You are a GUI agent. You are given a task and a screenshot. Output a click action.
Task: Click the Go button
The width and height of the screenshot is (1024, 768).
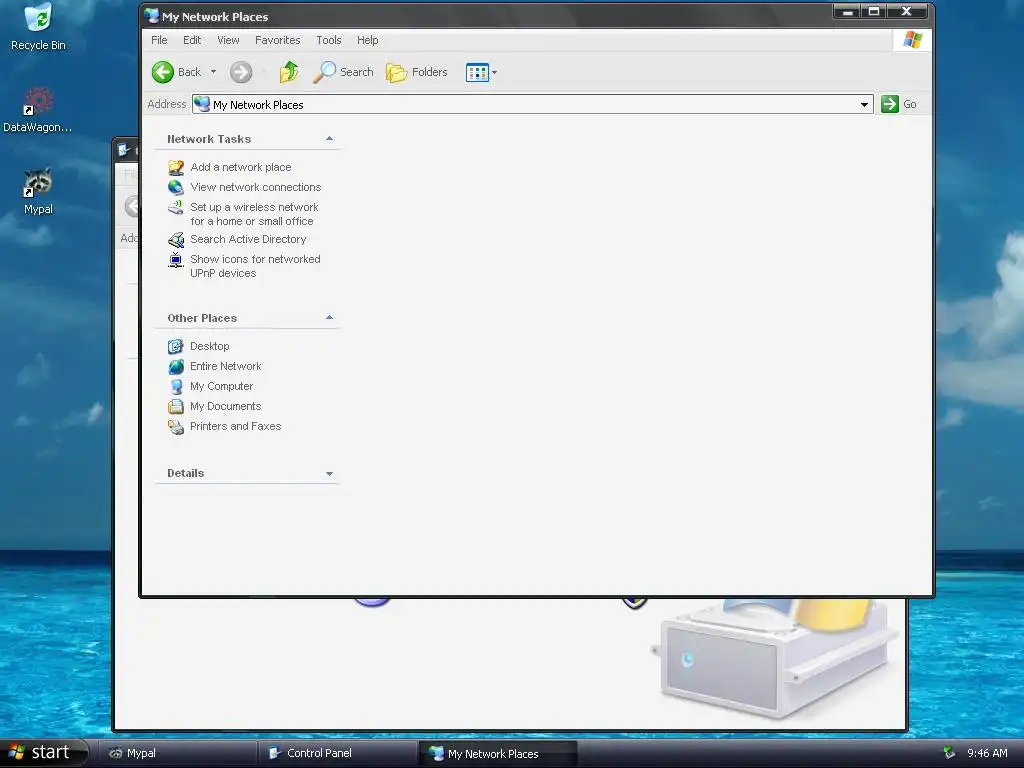point(899,104)
